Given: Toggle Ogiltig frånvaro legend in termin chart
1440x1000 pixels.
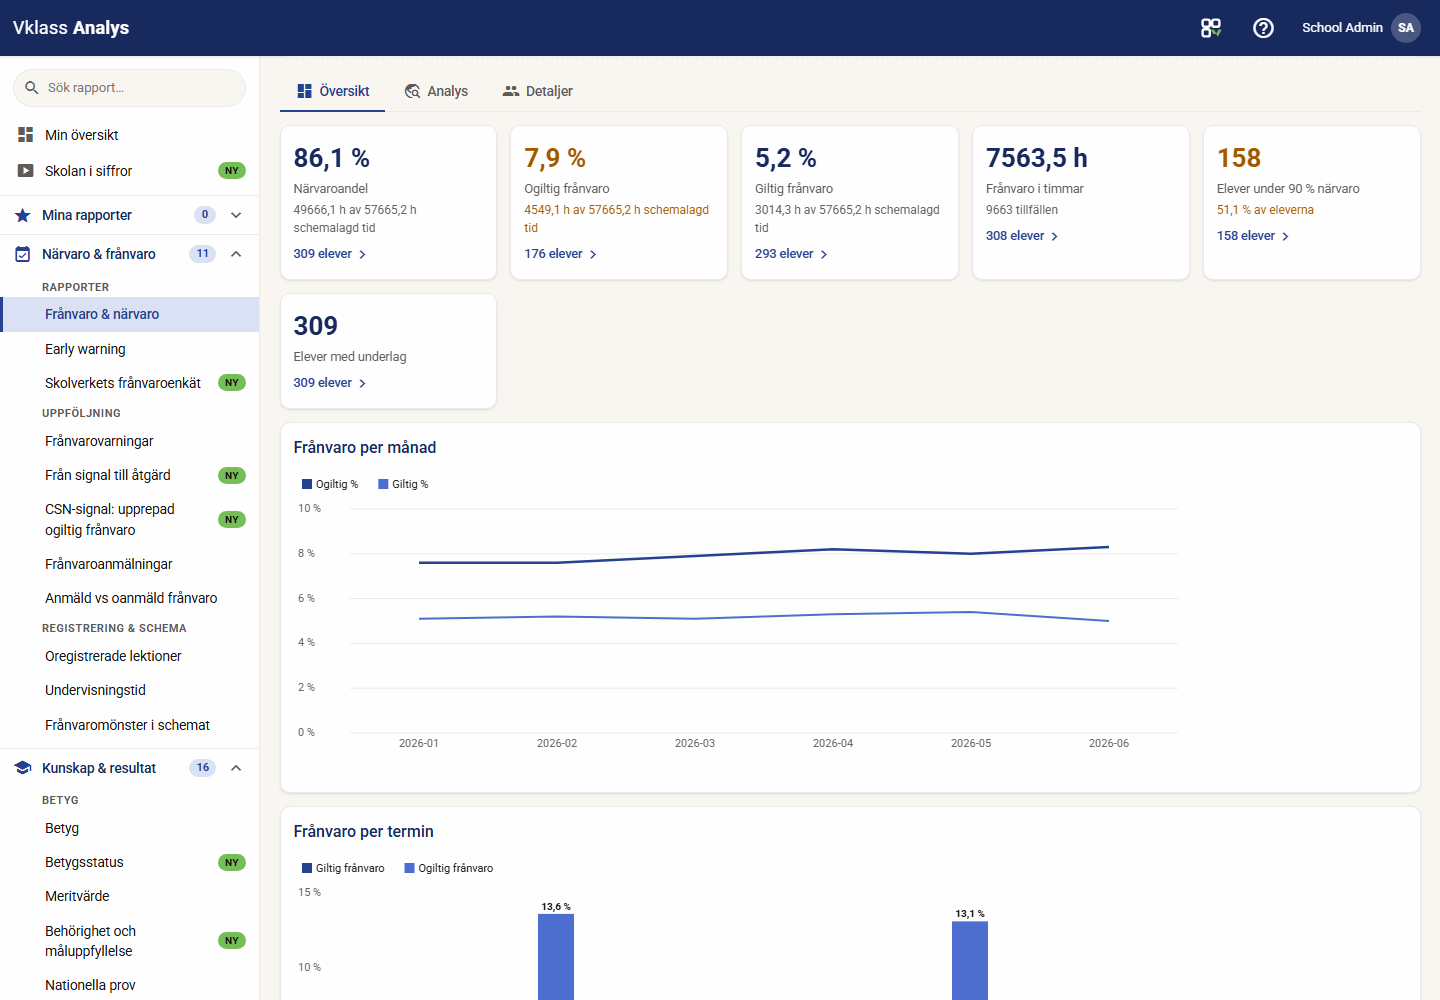Looking at the screenshot, I should [x=448, y=868].
